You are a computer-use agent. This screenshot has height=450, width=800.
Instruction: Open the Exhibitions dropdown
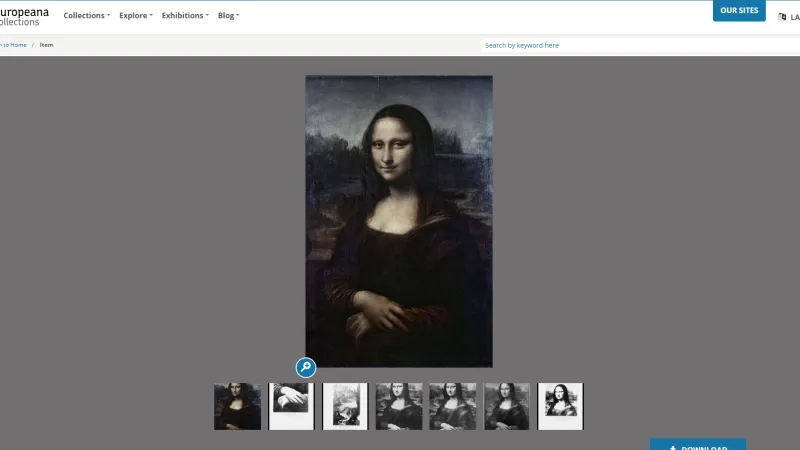[x=185, y=15]
